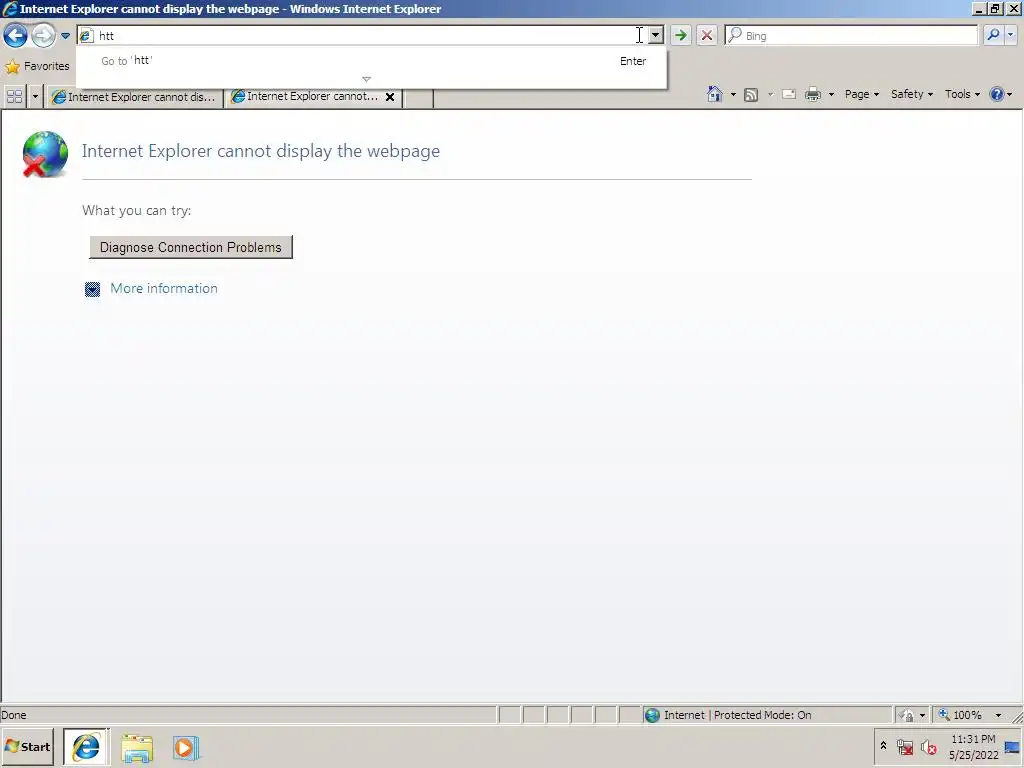Click the 'Done' status bar text
This screenshot has width=1024, height=768.
(14, 715)
